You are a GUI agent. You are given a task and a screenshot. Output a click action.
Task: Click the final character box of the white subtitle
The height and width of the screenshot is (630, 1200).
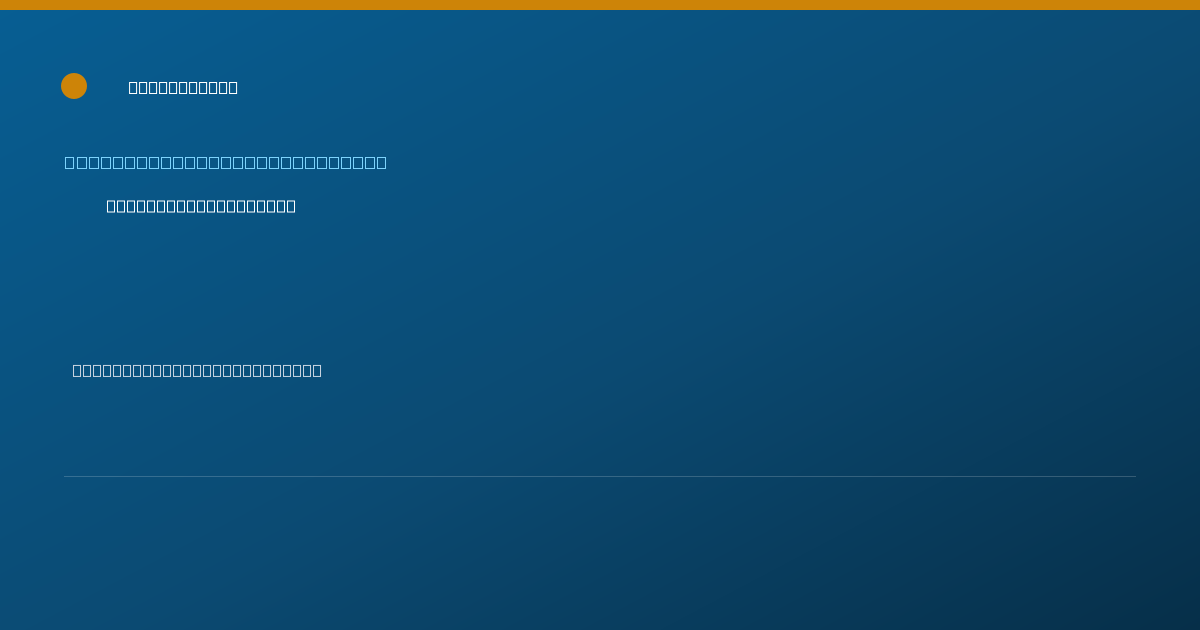click(x=291, y=206)
